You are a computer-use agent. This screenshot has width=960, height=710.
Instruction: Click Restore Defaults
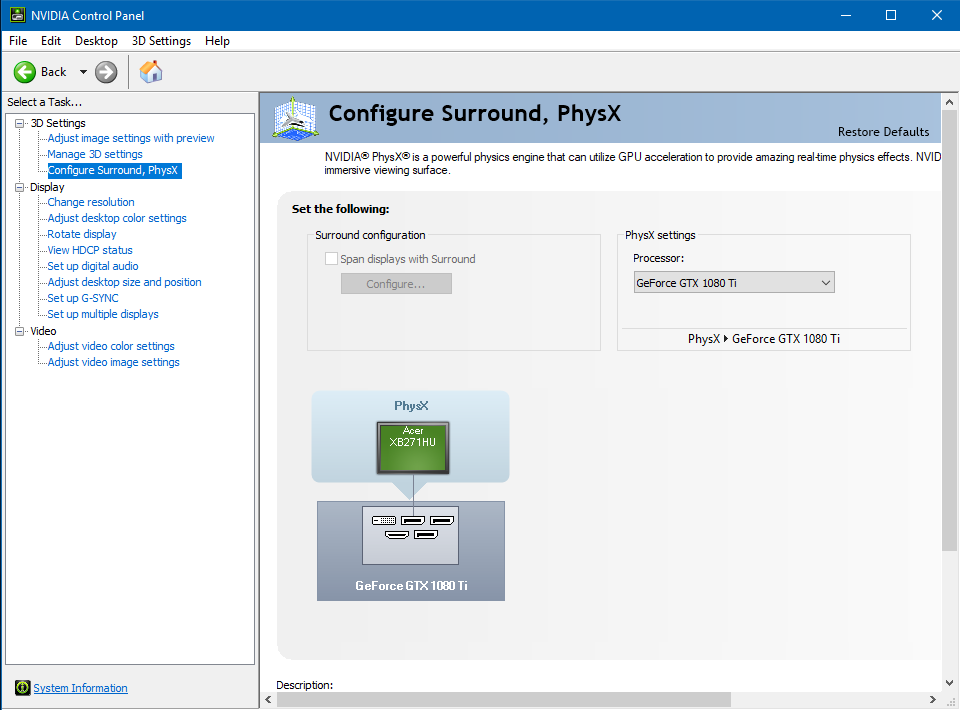tap(883, 132)
